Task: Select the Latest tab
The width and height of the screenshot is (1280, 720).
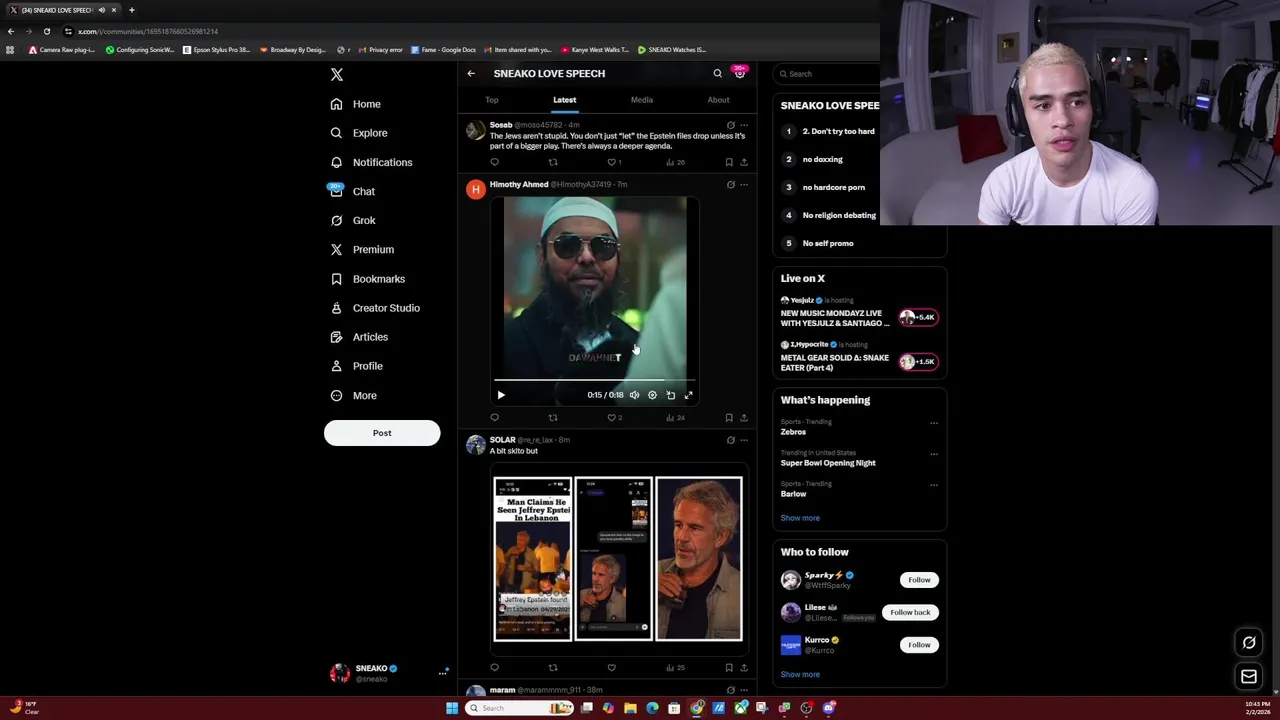Action: [x=565, y=100]
